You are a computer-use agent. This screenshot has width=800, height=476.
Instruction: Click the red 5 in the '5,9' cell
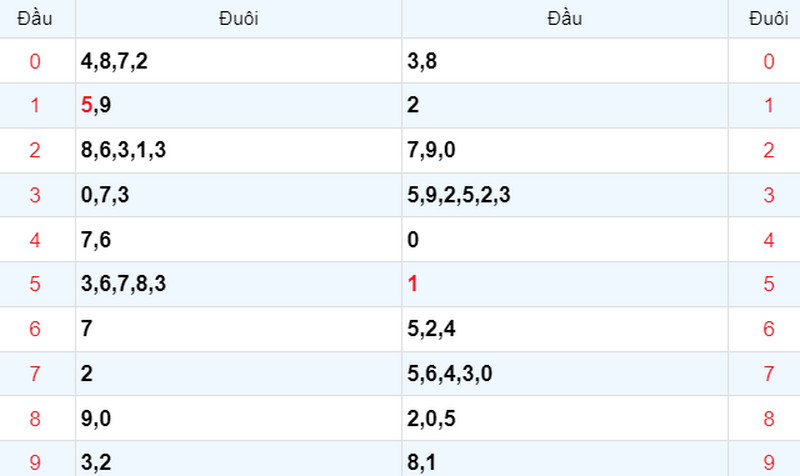[x=86, y=105]
